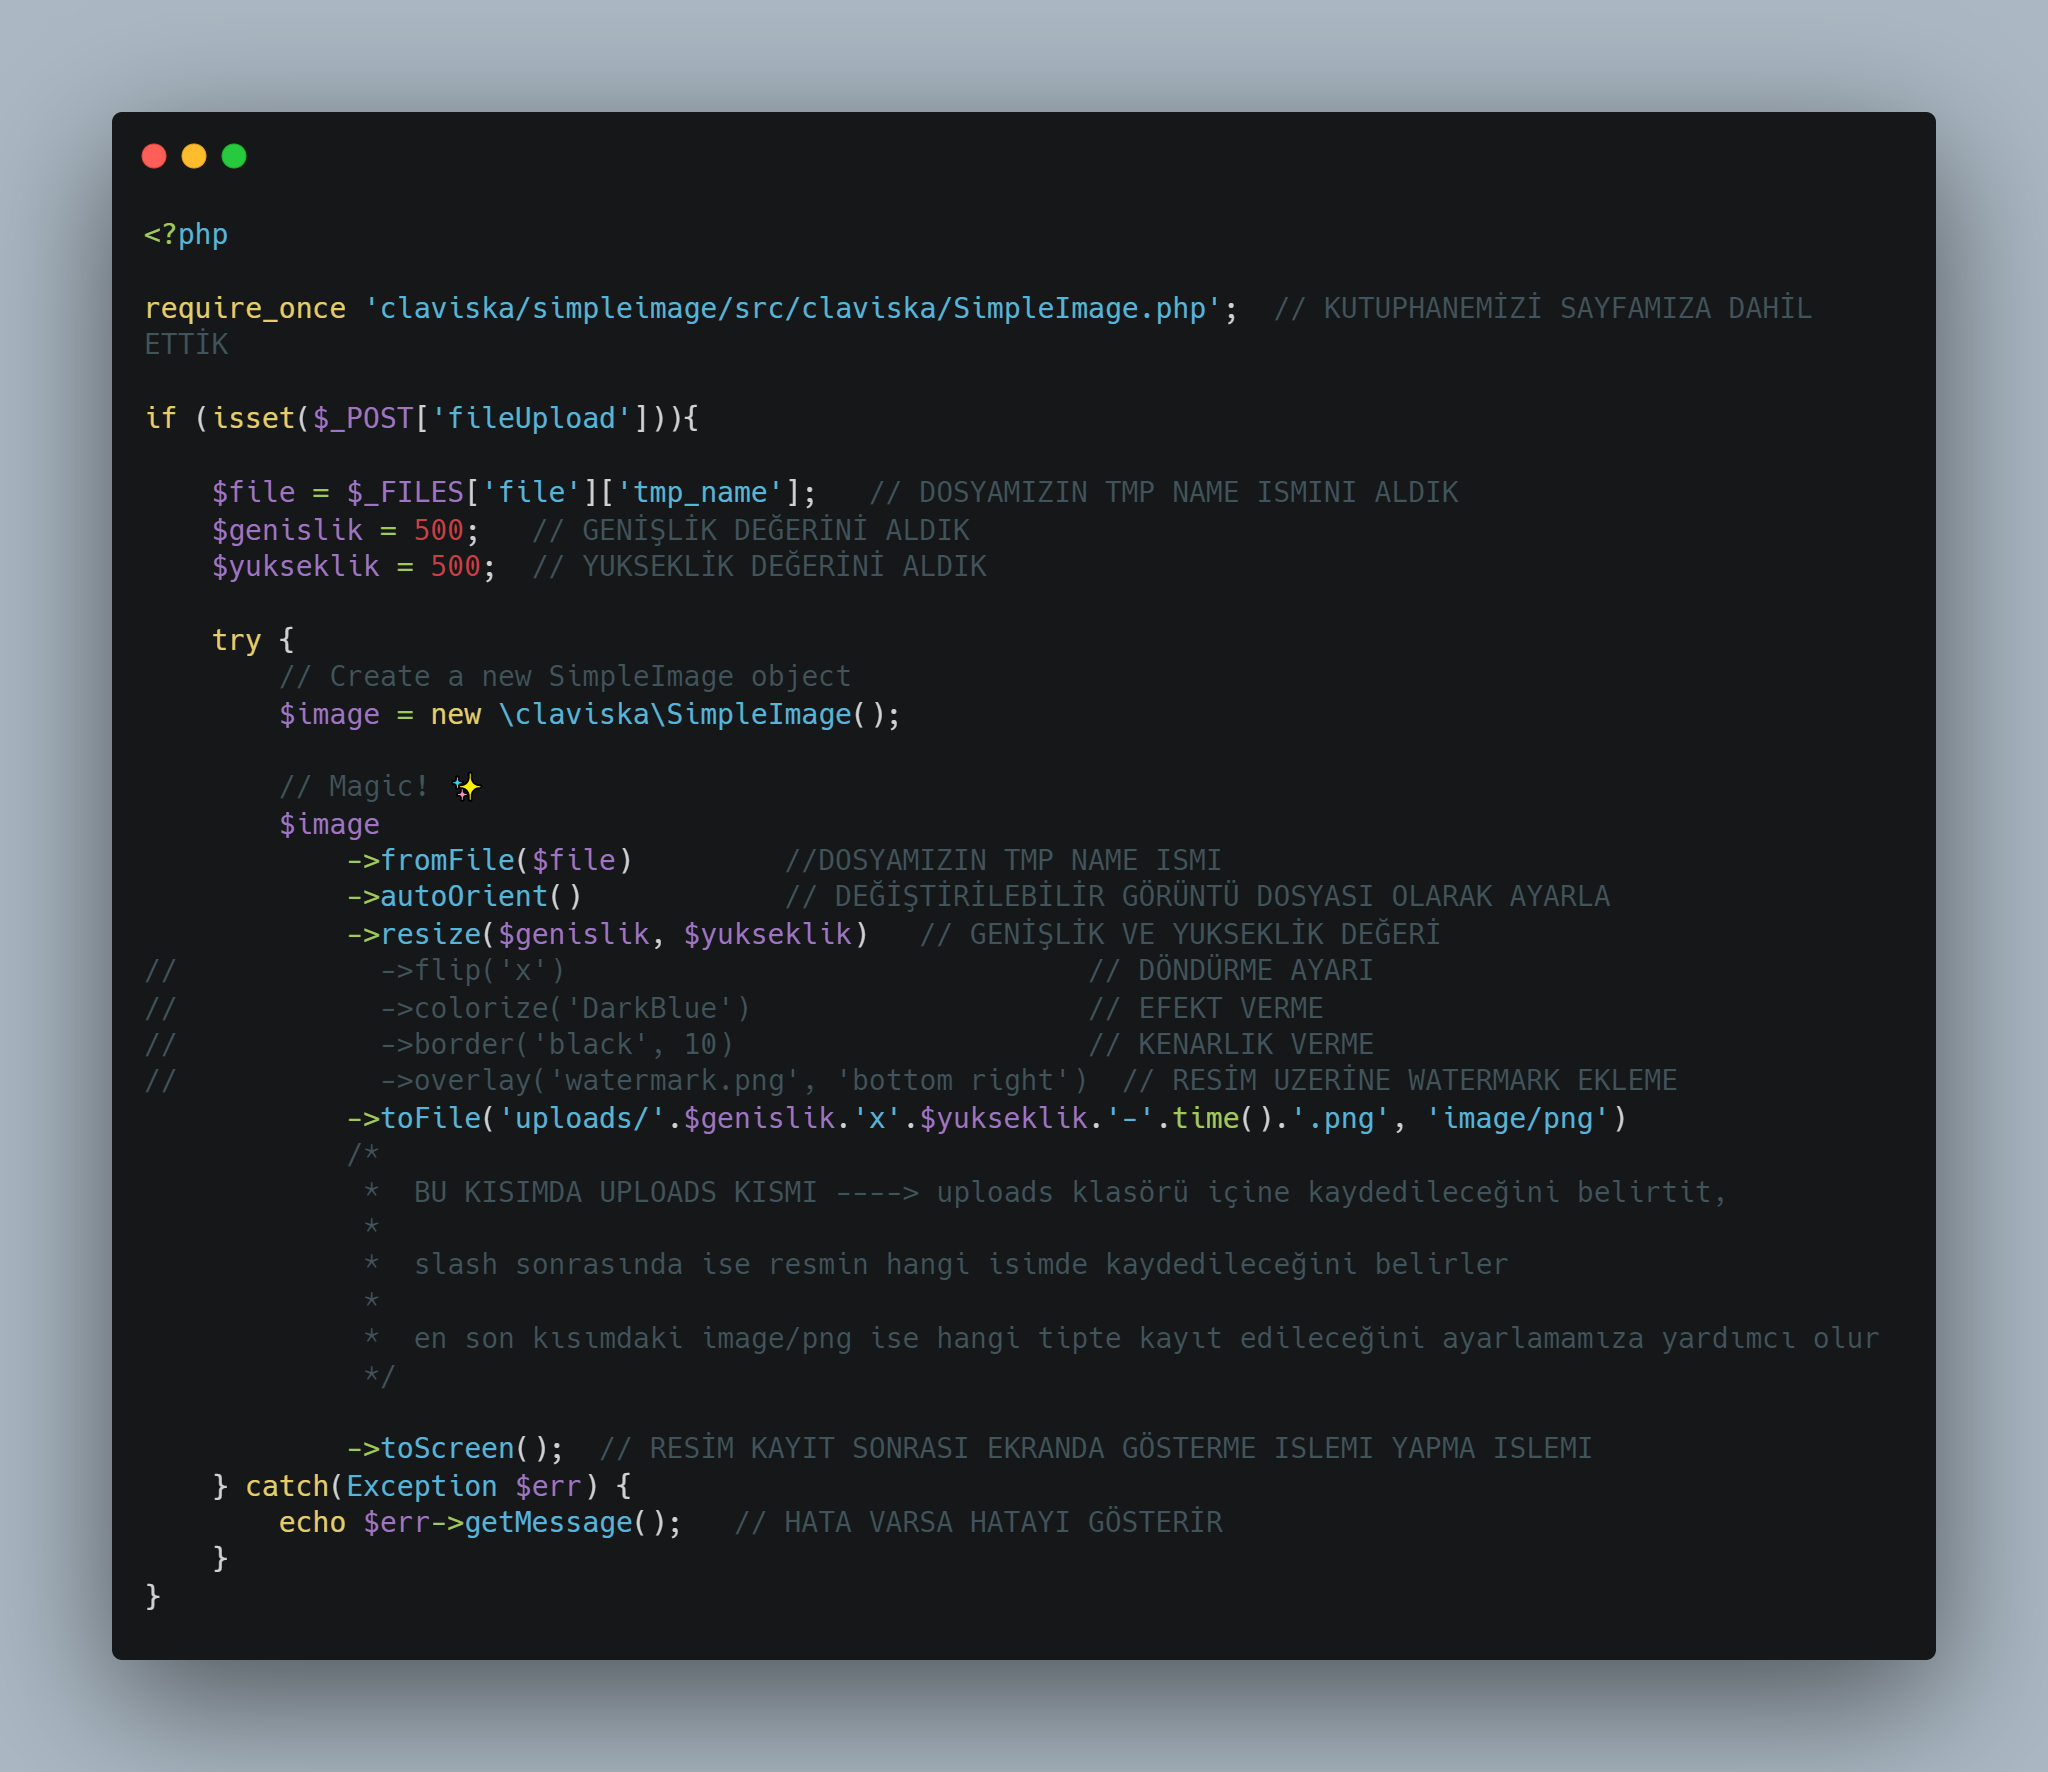Click the getMessage call in catch block

(x=549, y=1522)
